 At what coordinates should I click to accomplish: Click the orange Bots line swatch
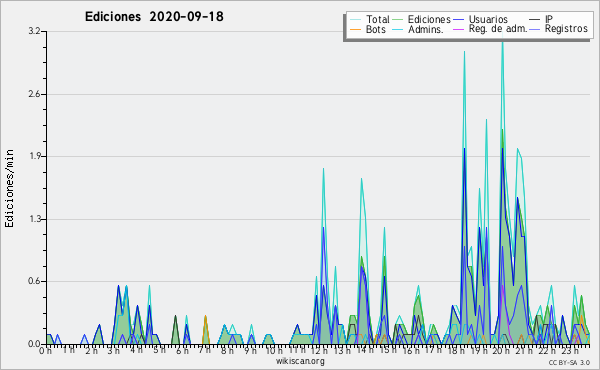coord(355,29)
